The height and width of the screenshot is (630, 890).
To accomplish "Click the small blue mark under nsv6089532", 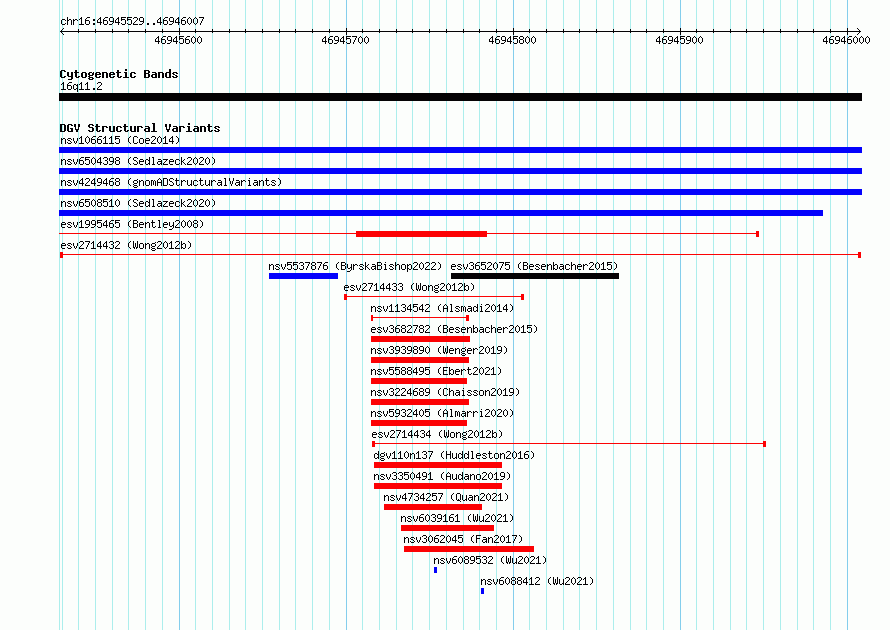I will pyautogui.click(x=435, y=570).
